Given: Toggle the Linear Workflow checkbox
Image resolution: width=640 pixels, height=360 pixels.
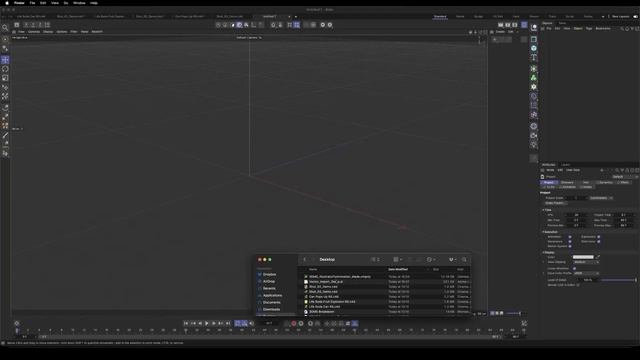Looking at the screenshot, I should pyautogui.click(x=574, y=269).
